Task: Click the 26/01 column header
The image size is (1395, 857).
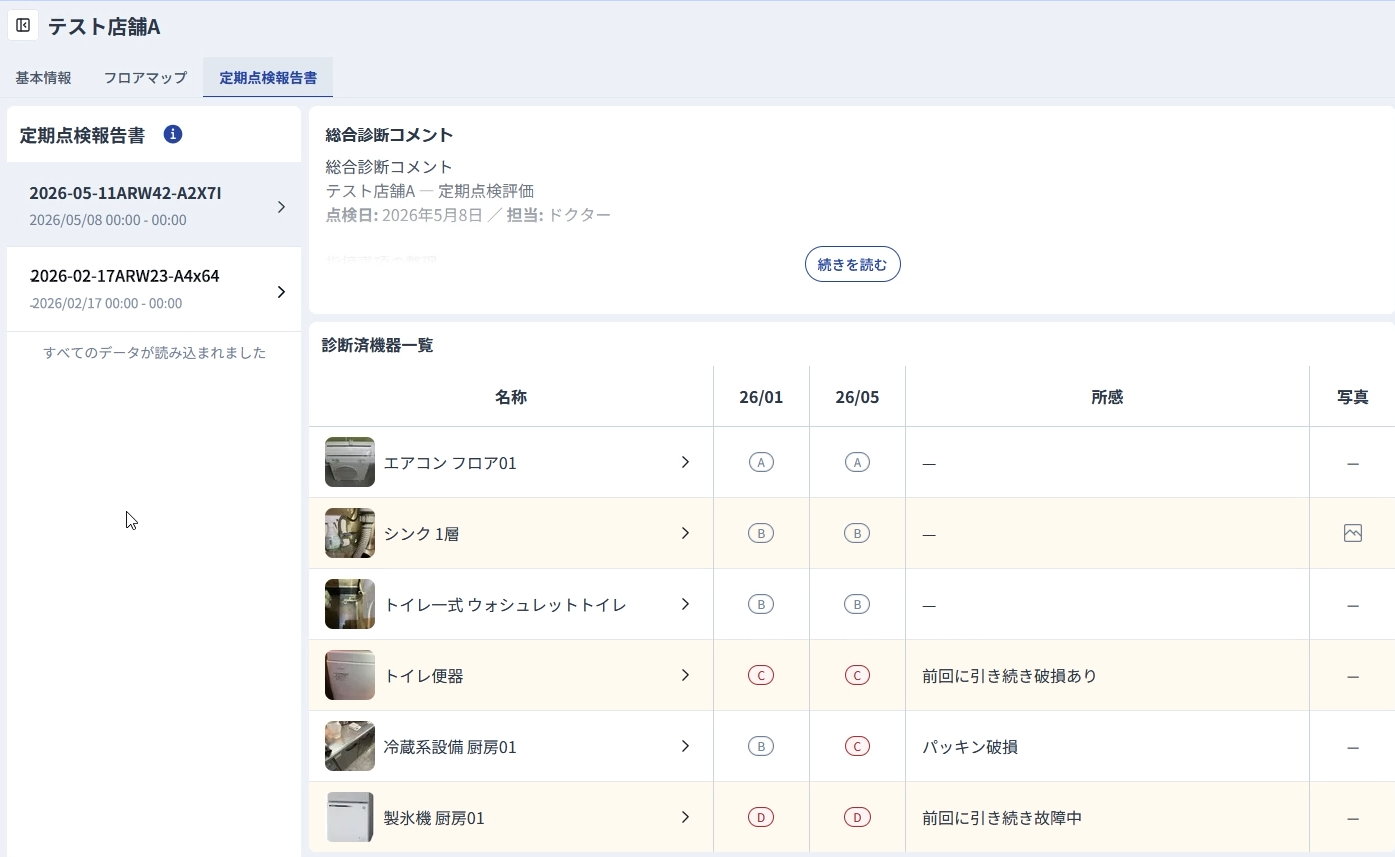Action: point(761,397)
